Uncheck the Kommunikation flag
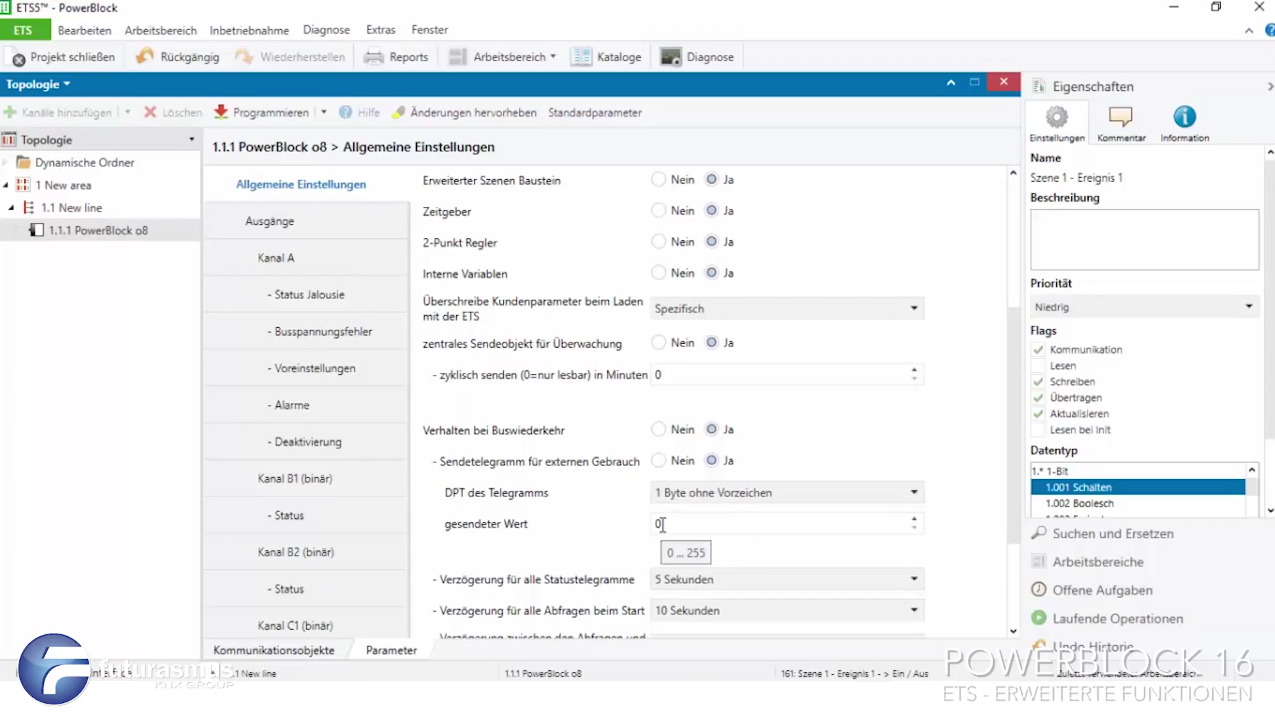The width and height of the screenshot is (1275, 716). [x=1038, y=350]
